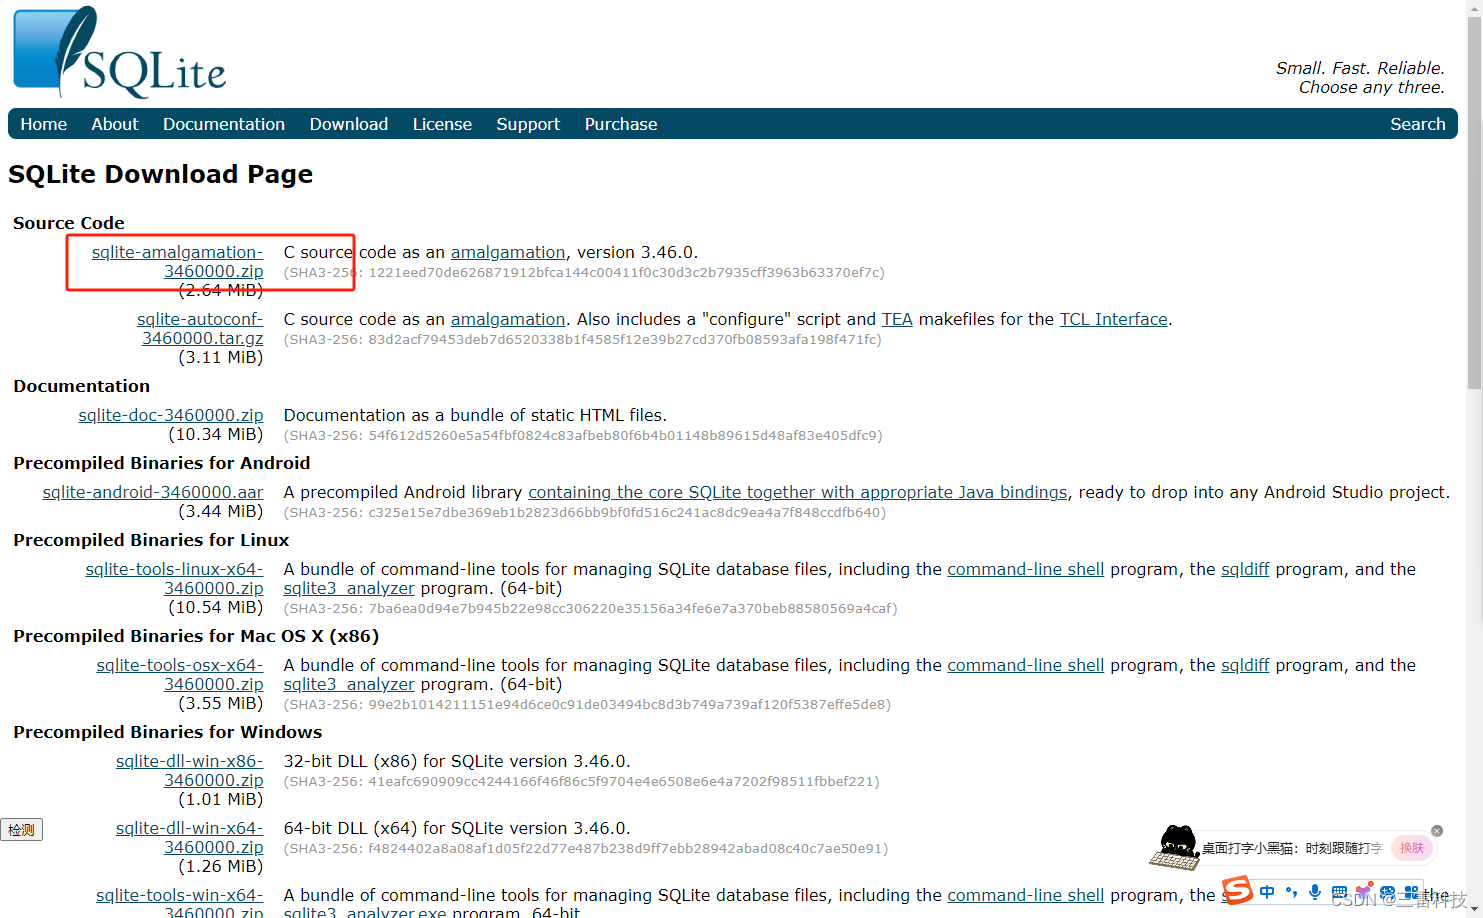Select Download in the navigation bar
Viewport: 1483px width, 918px height.
[349, 124]
